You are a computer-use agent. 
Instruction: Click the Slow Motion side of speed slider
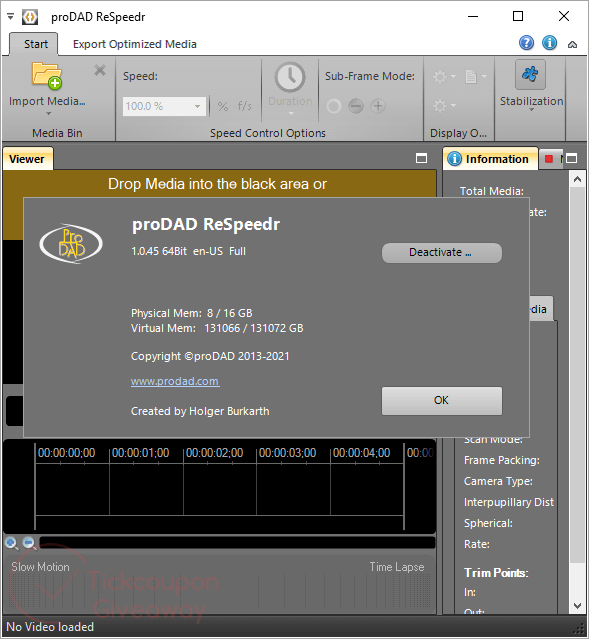tap(40, 567)
